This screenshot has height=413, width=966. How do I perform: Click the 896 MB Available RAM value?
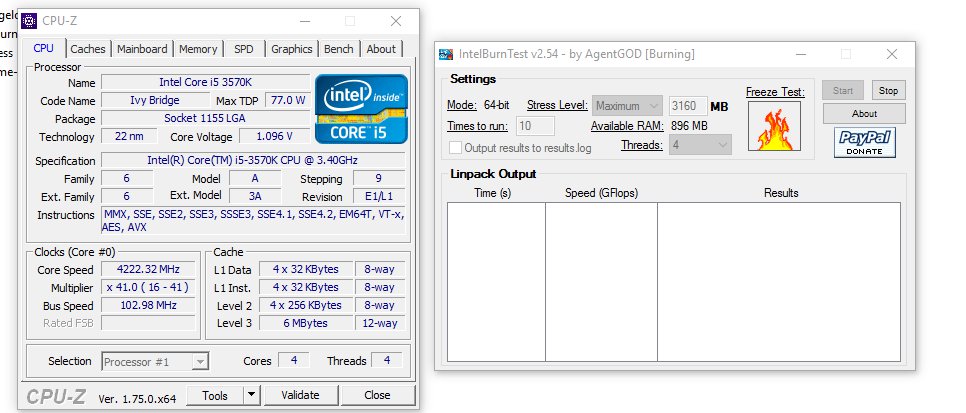[688, 126]
